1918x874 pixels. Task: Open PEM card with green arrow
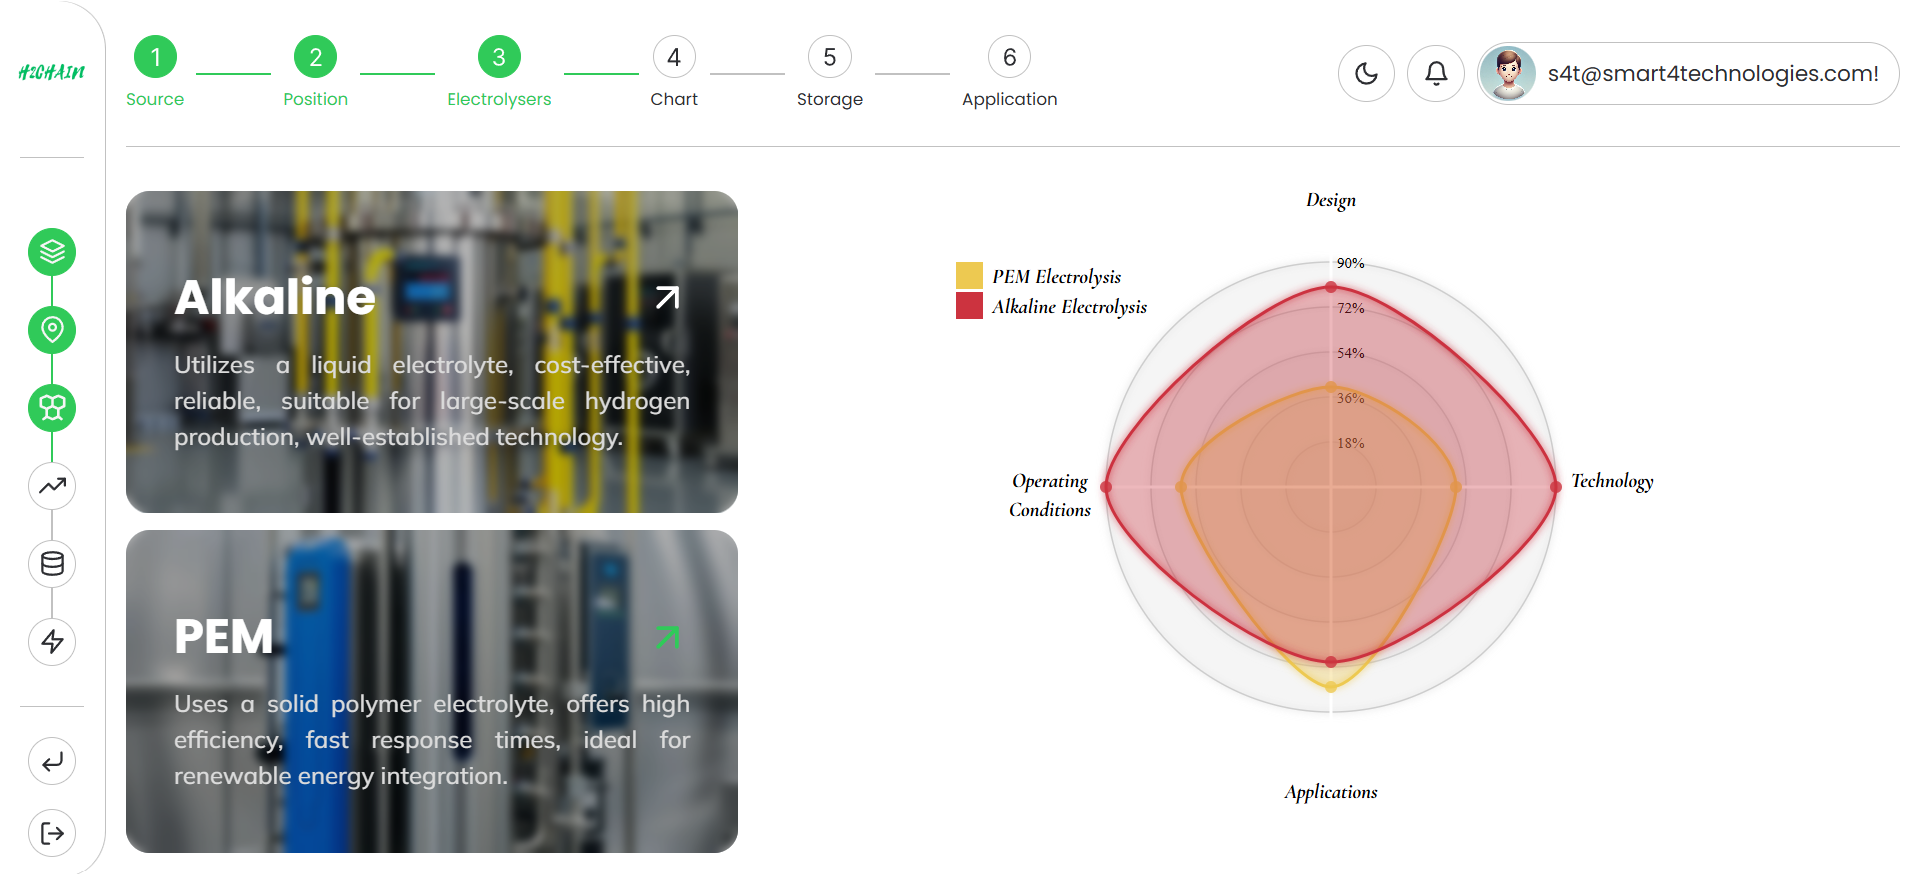667,637
